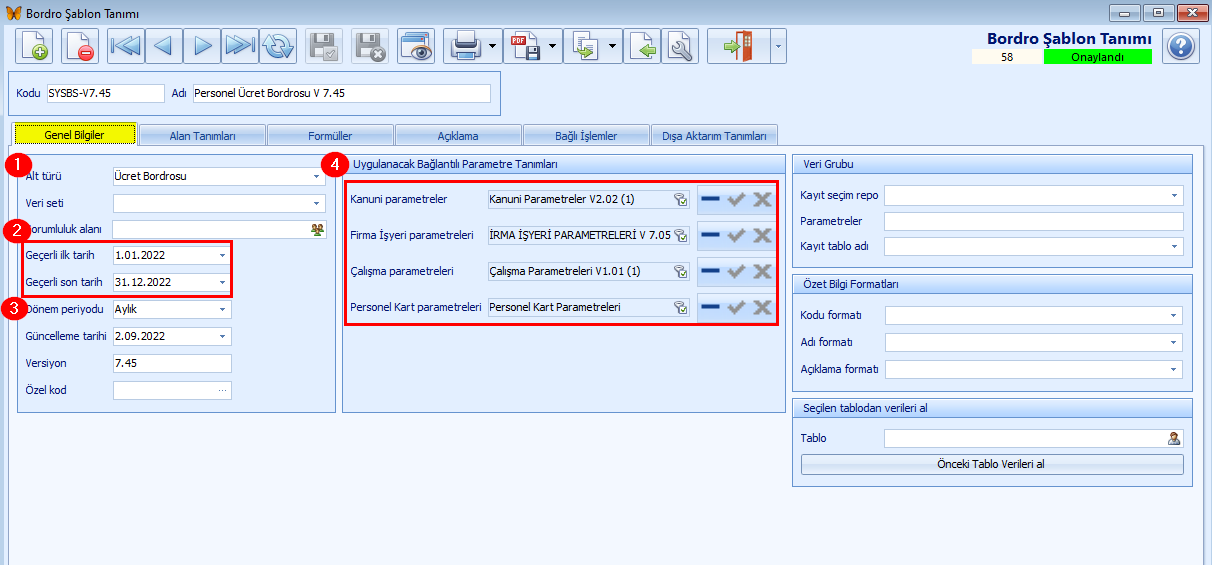Image resolution: width=1212 pixels, height=565 pixels.
Task: Click the new record icon with green plus
Action: tap(34, 46)
